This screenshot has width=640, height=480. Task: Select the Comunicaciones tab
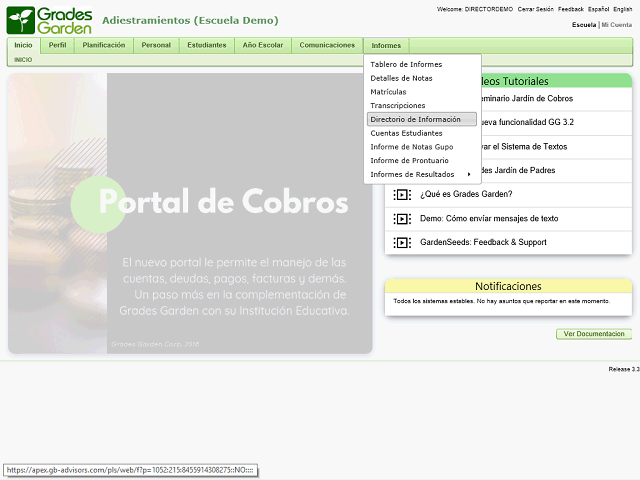click(327, 45)
